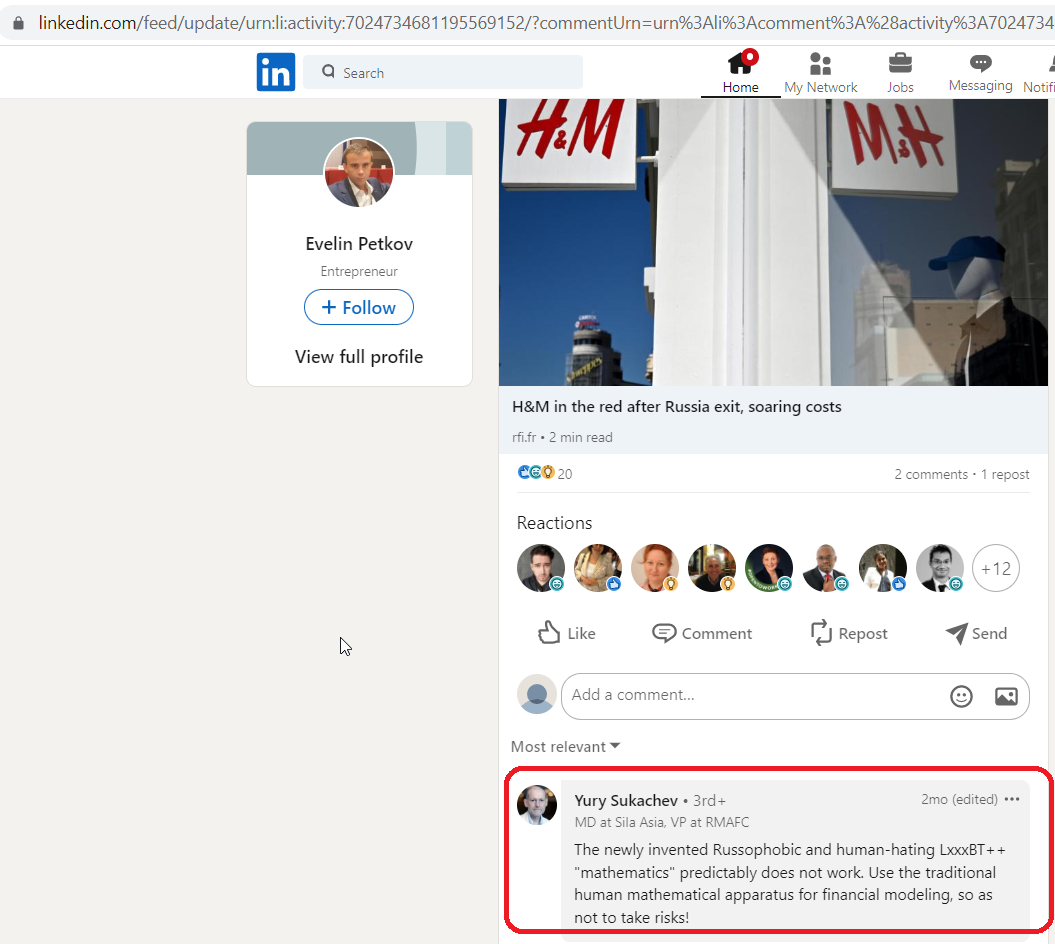Open View full profile link
1055x944 pixels.
pyautogui.click(x=359, y=357)
